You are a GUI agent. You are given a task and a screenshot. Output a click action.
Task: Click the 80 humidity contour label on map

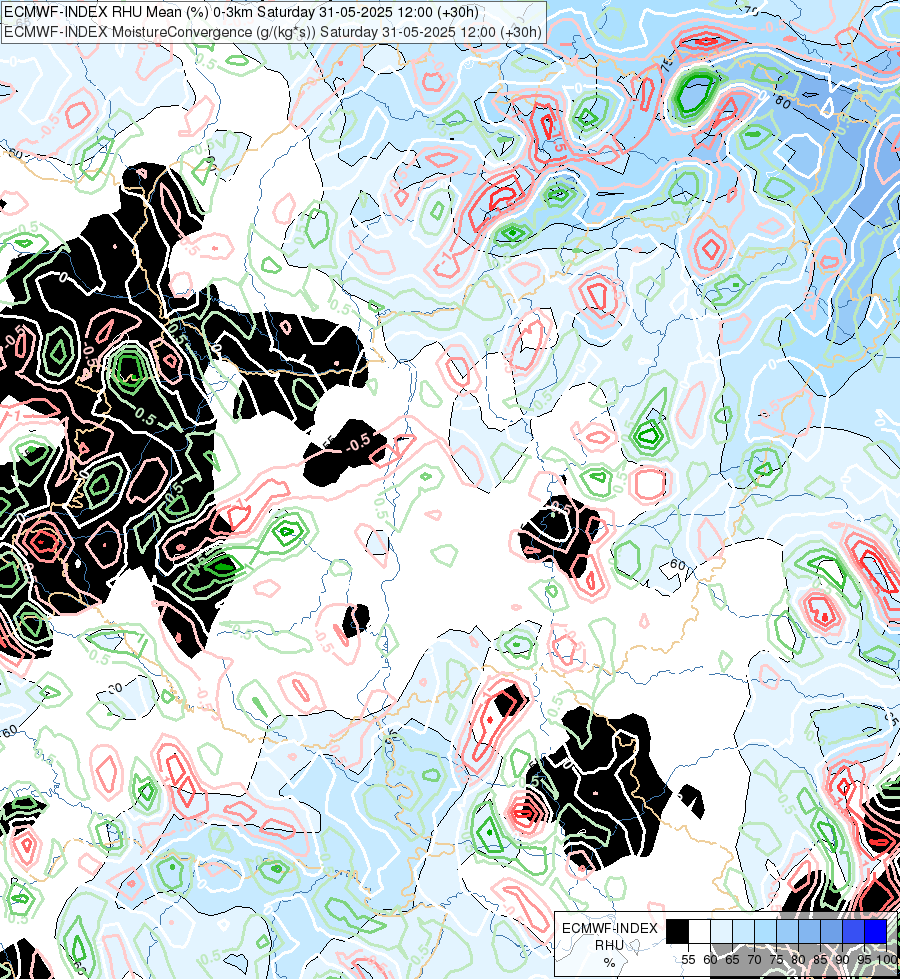(x=782, y=102)
